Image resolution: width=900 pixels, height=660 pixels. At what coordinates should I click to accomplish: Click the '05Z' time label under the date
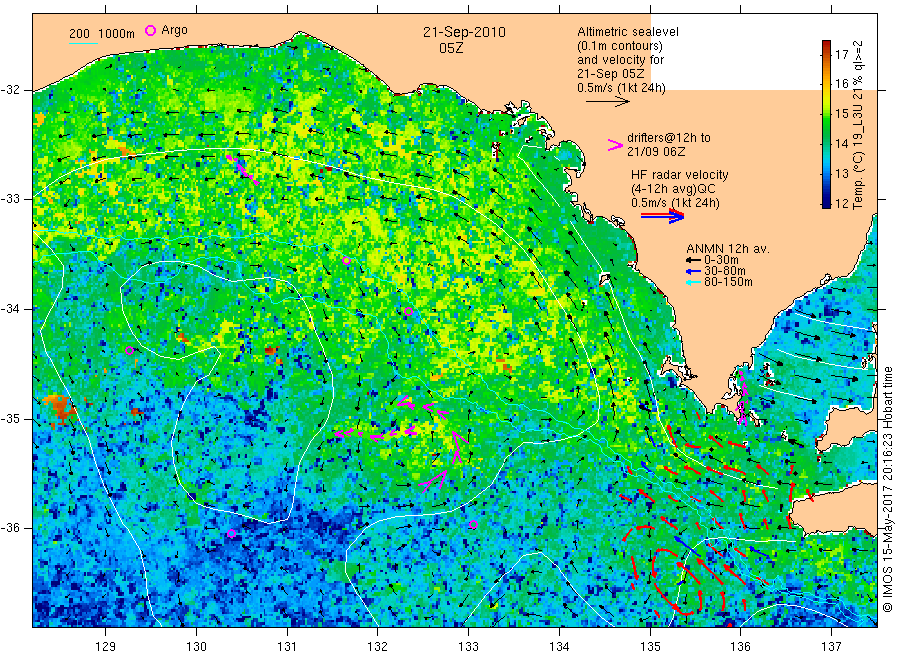[x=451, y=48]
